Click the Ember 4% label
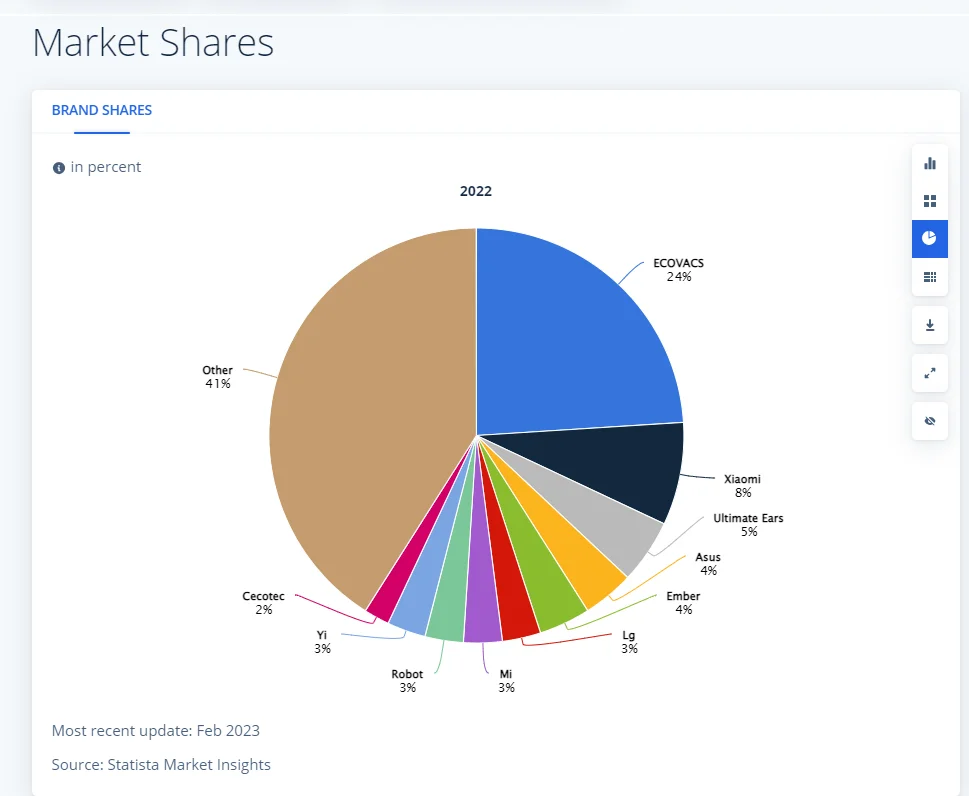Screen dimensions: 969x796 pyautogui.click(x=683, y=603)
